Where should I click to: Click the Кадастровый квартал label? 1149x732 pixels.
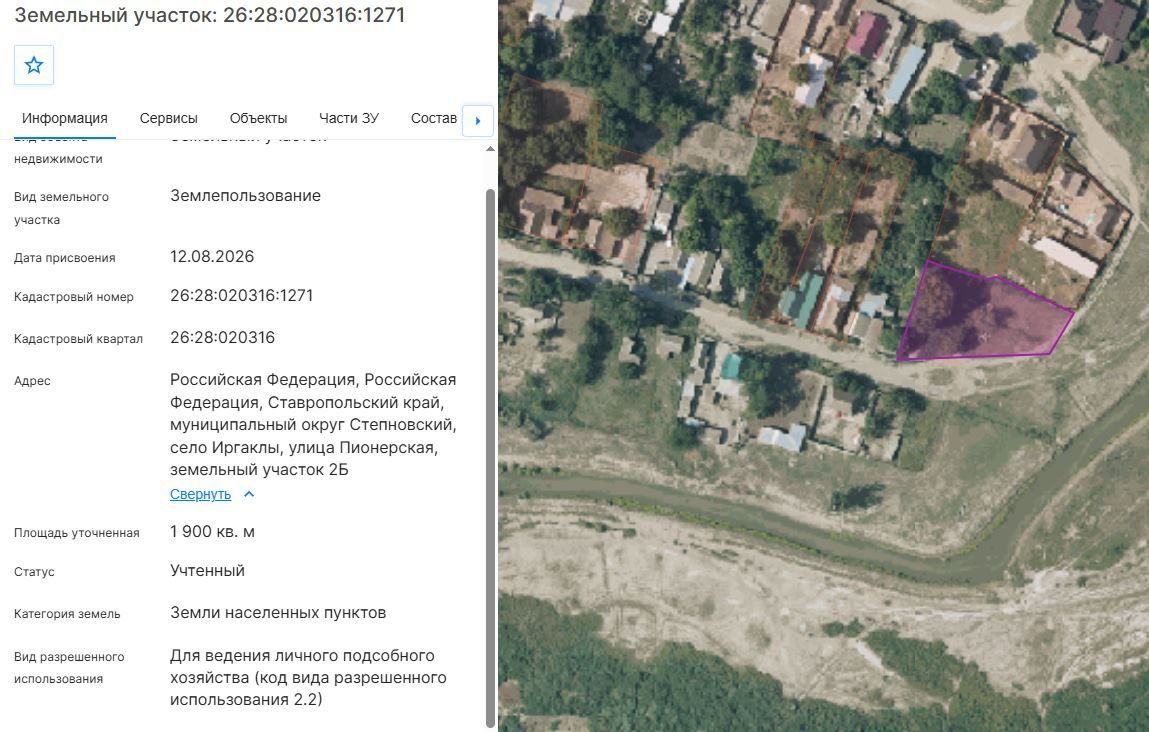click(78, 339)
